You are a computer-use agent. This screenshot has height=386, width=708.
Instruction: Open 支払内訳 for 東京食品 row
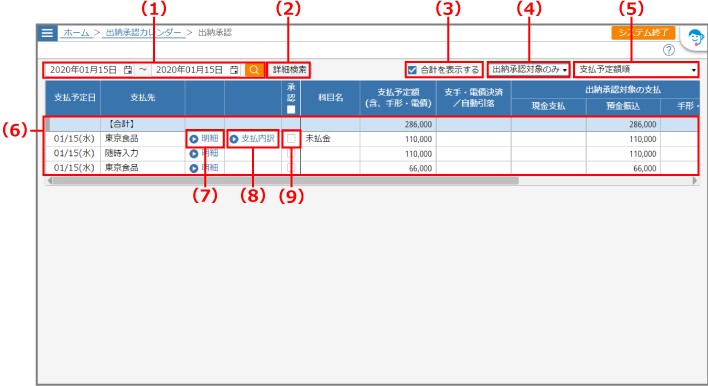(252, 139)
